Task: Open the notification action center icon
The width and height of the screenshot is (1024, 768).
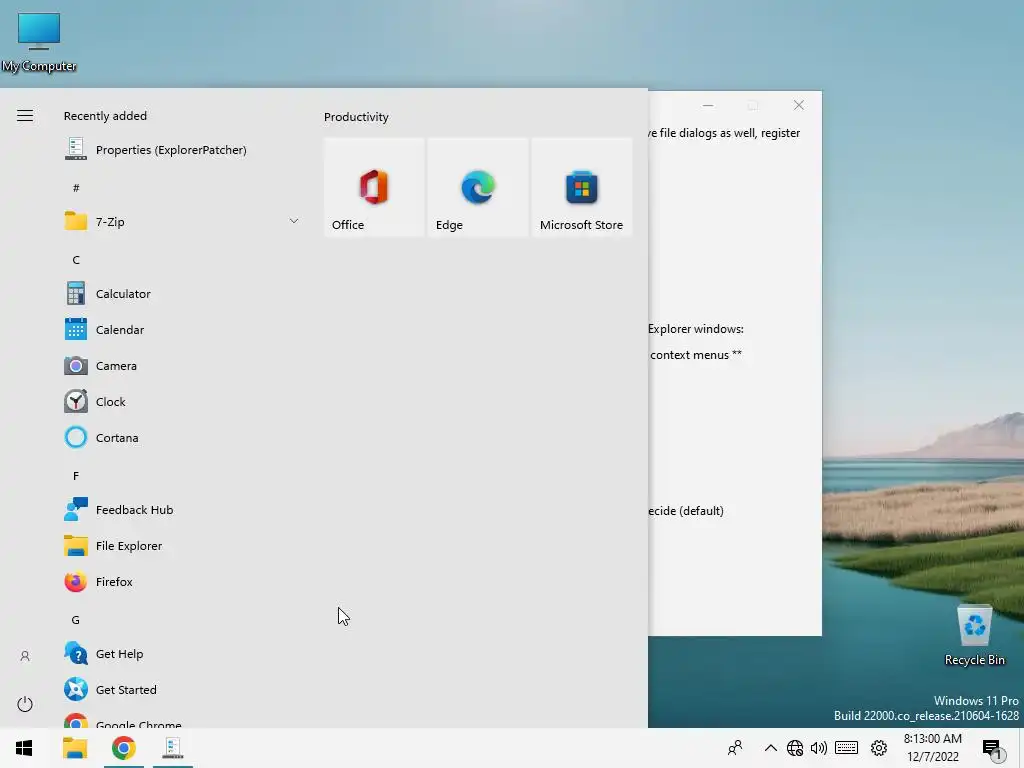Action: (x=992, y=749)
